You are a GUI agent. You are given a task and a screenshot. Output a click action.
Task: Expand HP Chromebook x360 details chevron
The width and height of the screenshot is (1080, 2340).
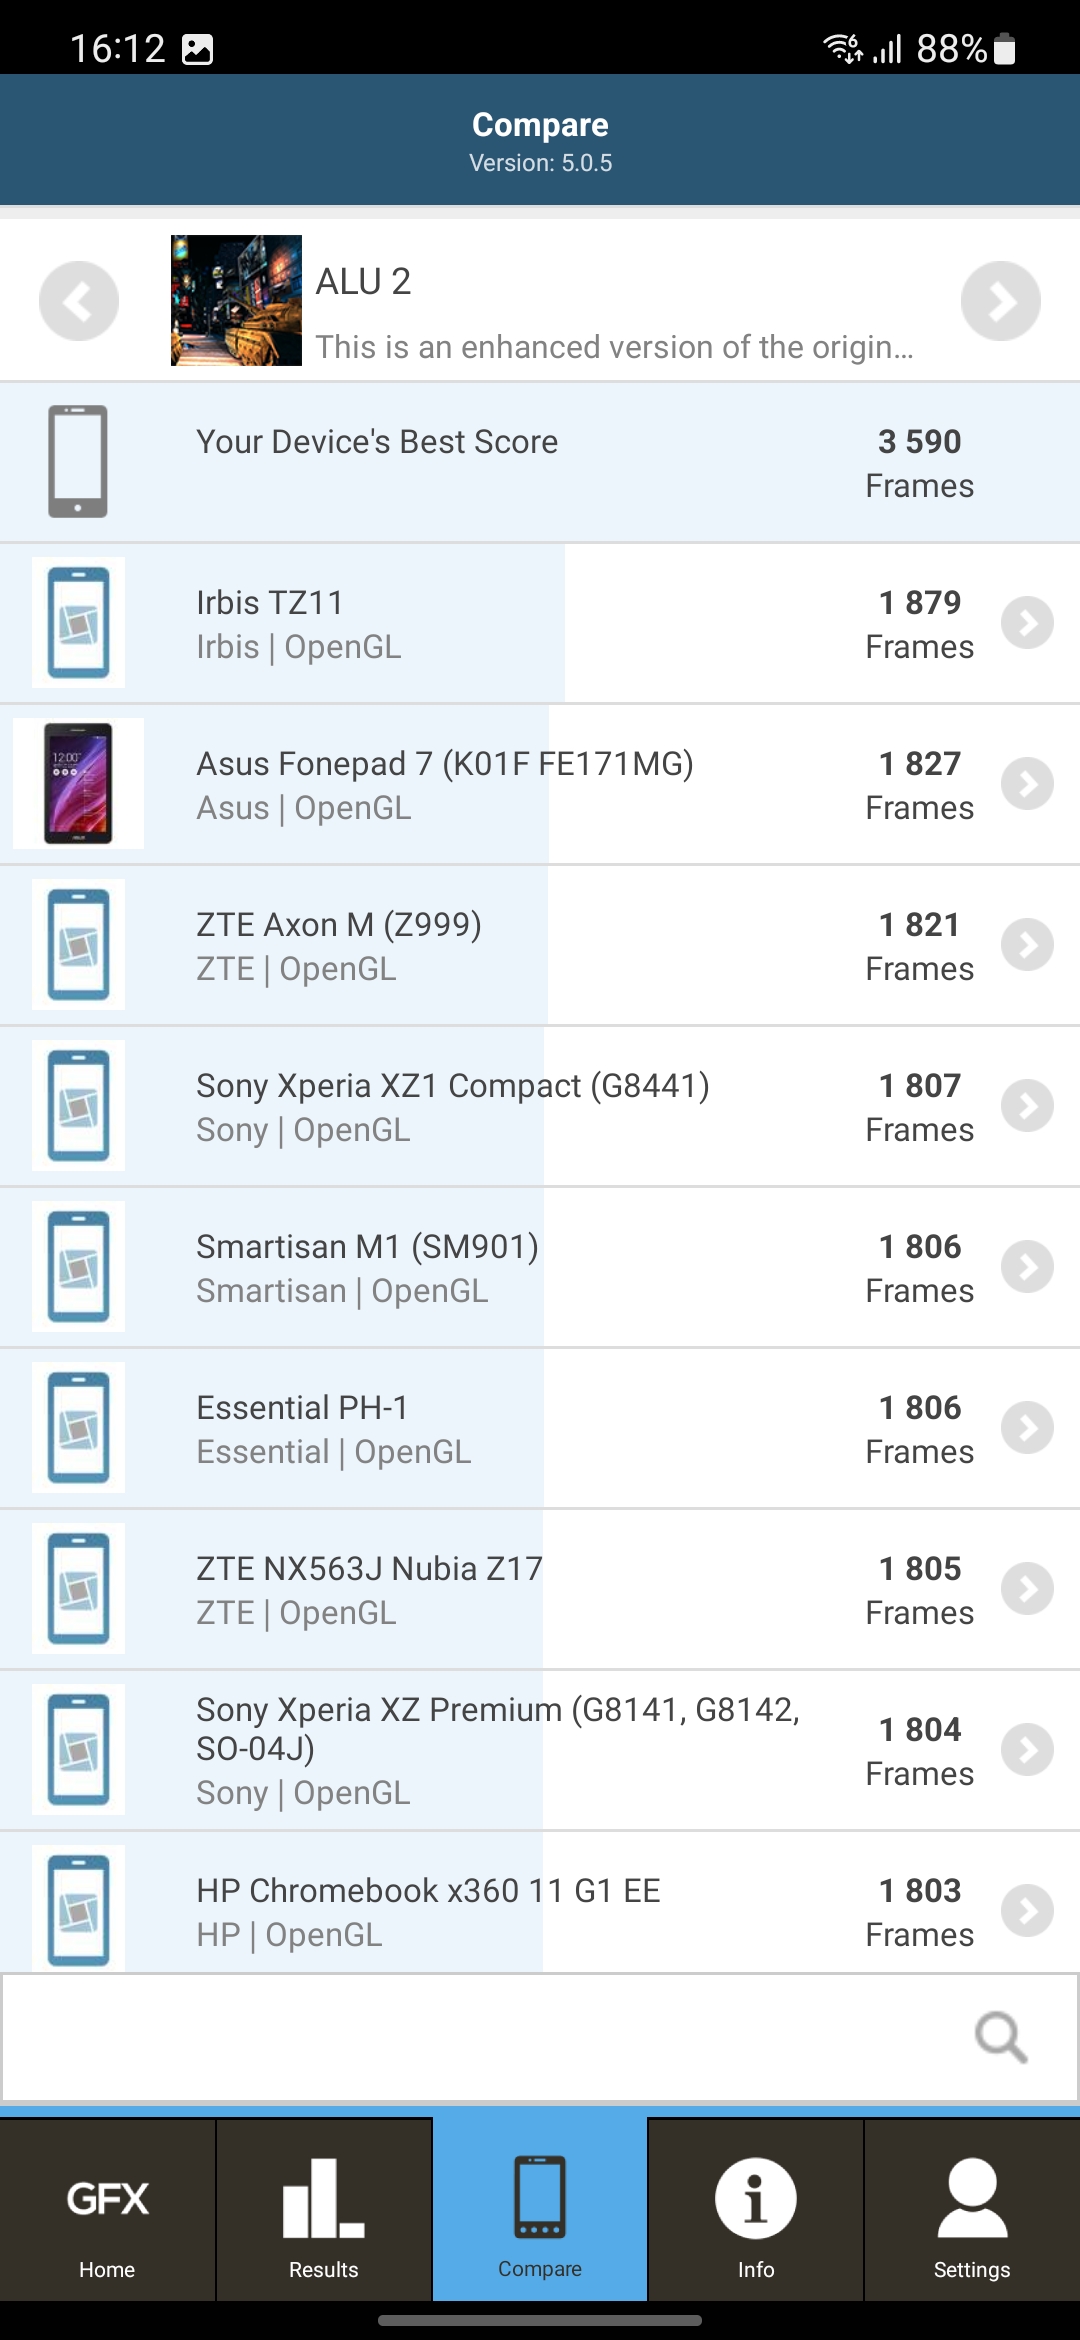[x=1027, y=1911]
